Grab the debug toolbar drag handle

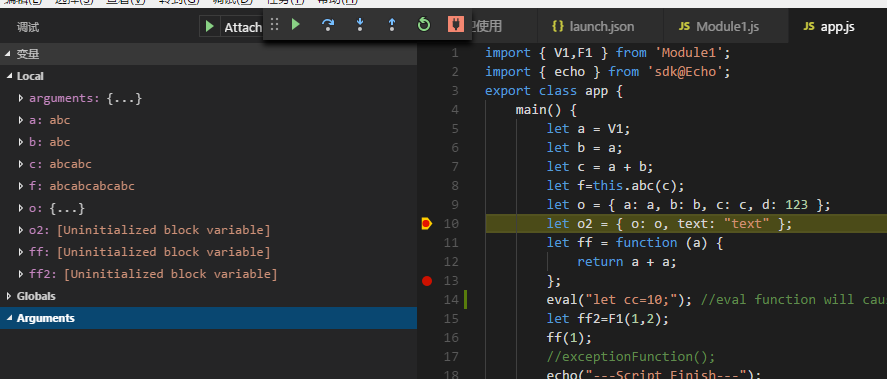274,24
